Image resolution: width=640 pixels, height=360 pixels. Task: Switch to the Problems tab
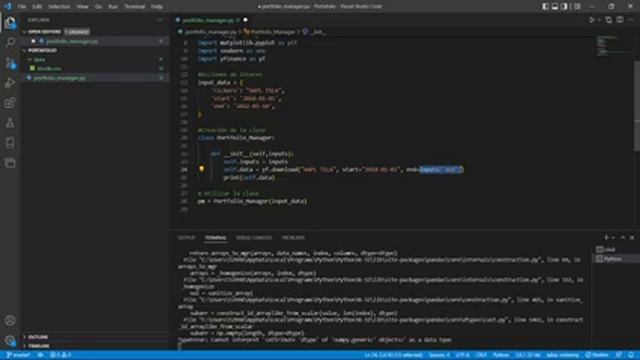pos(293,238)
